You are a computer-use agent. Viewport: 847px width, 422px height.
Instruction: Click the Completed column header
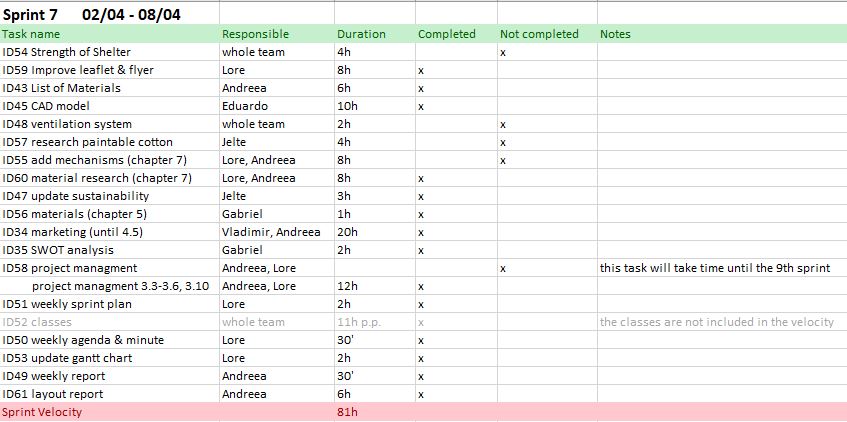click(456, 34)
